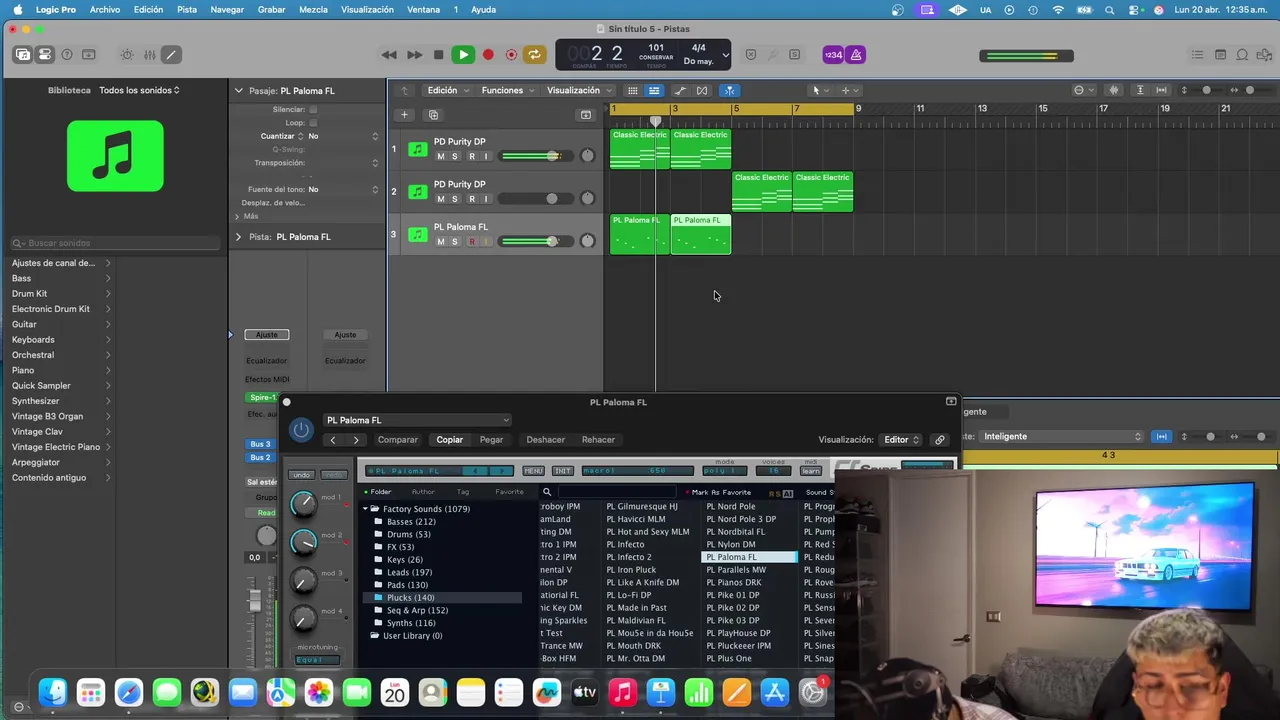Enable the Silenciar checkbox
Image resolution: width=1280 pixels, height=720 pixels.
point(313,109)
